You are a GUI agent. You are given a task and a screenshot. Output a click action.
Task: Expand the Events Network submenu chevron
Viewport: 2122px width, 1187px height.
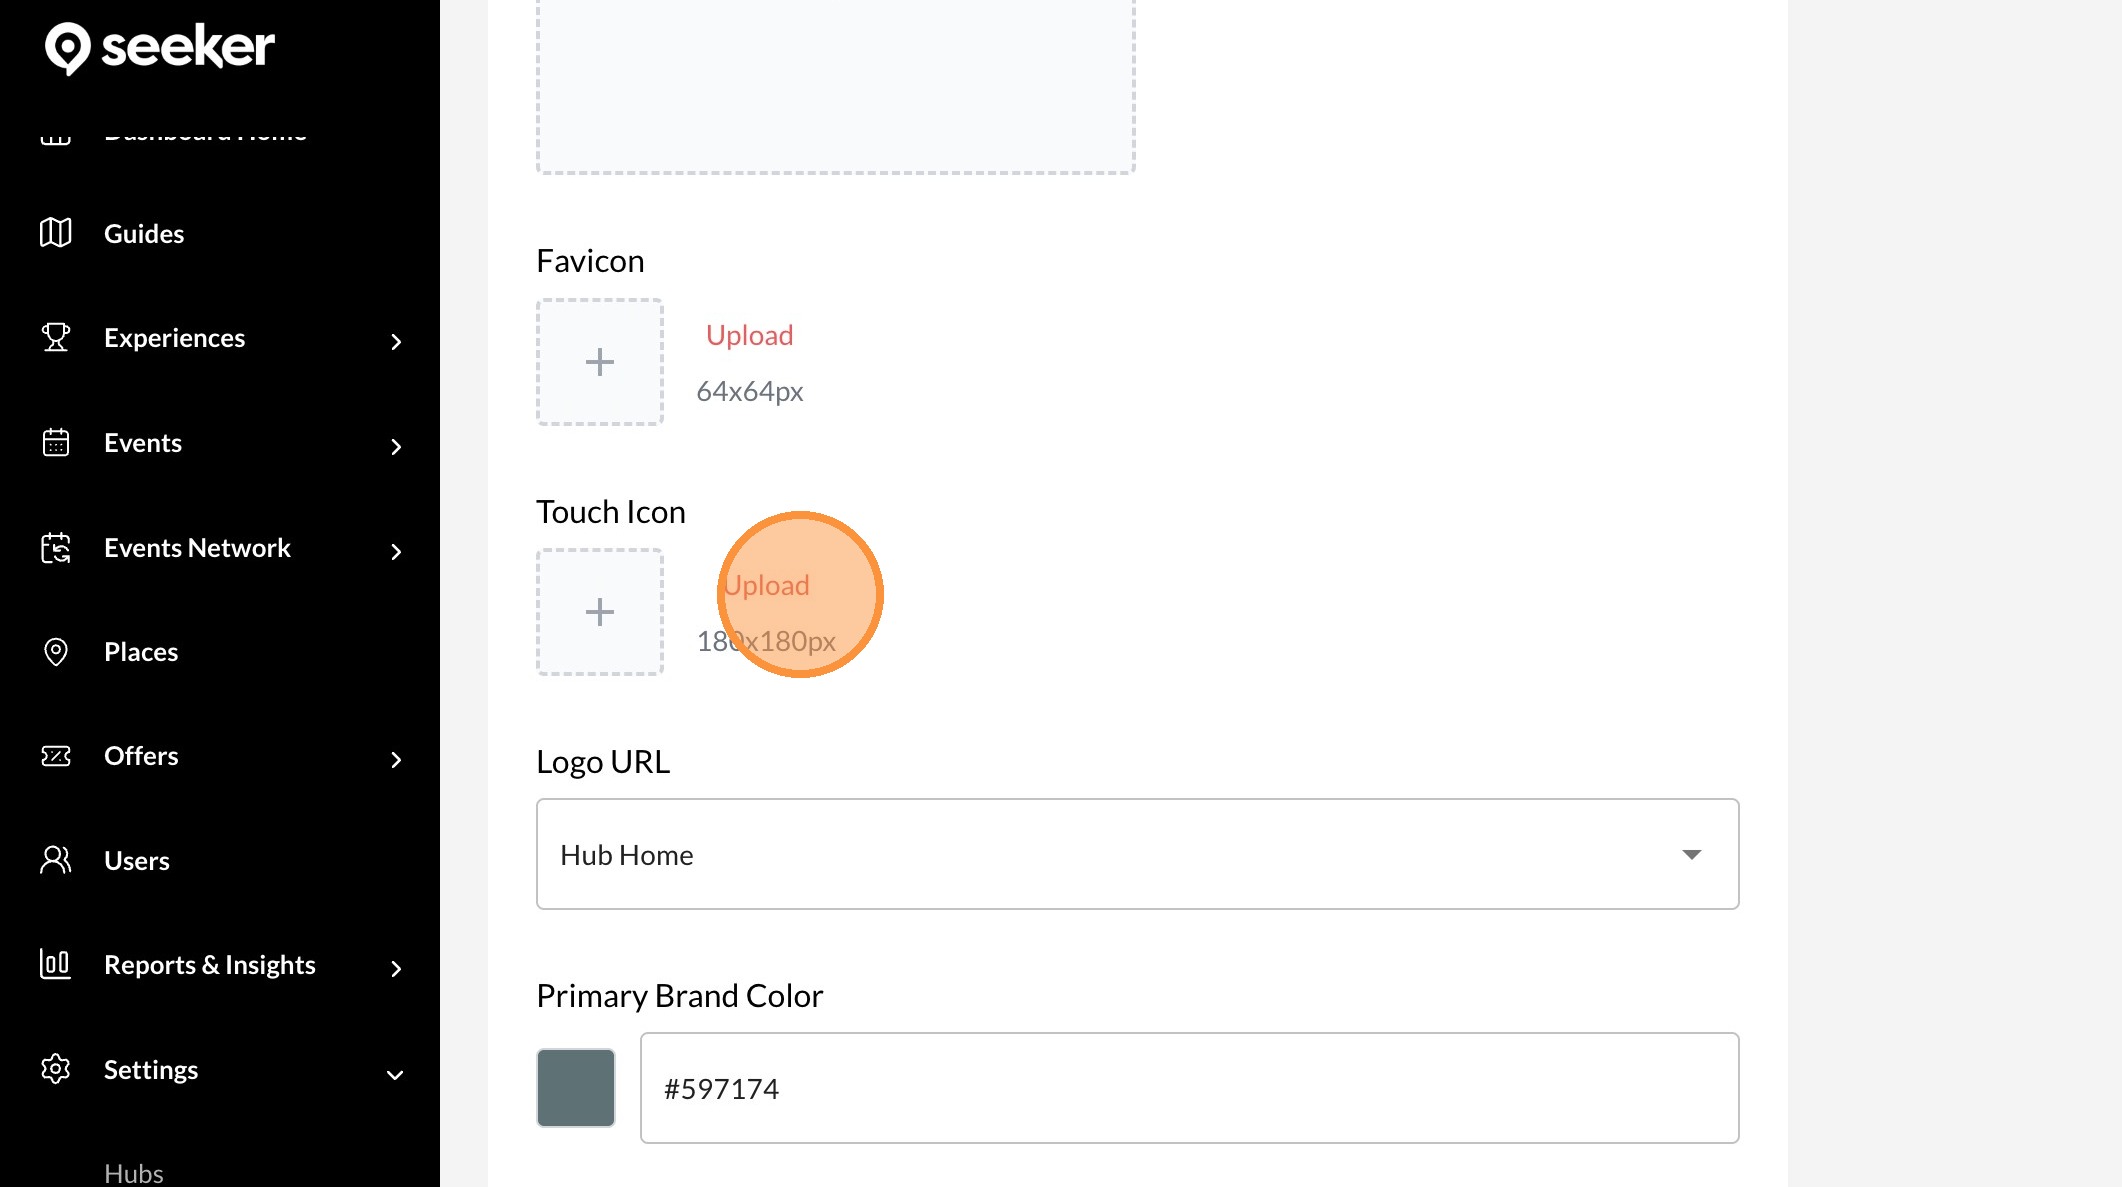(396, 552)
